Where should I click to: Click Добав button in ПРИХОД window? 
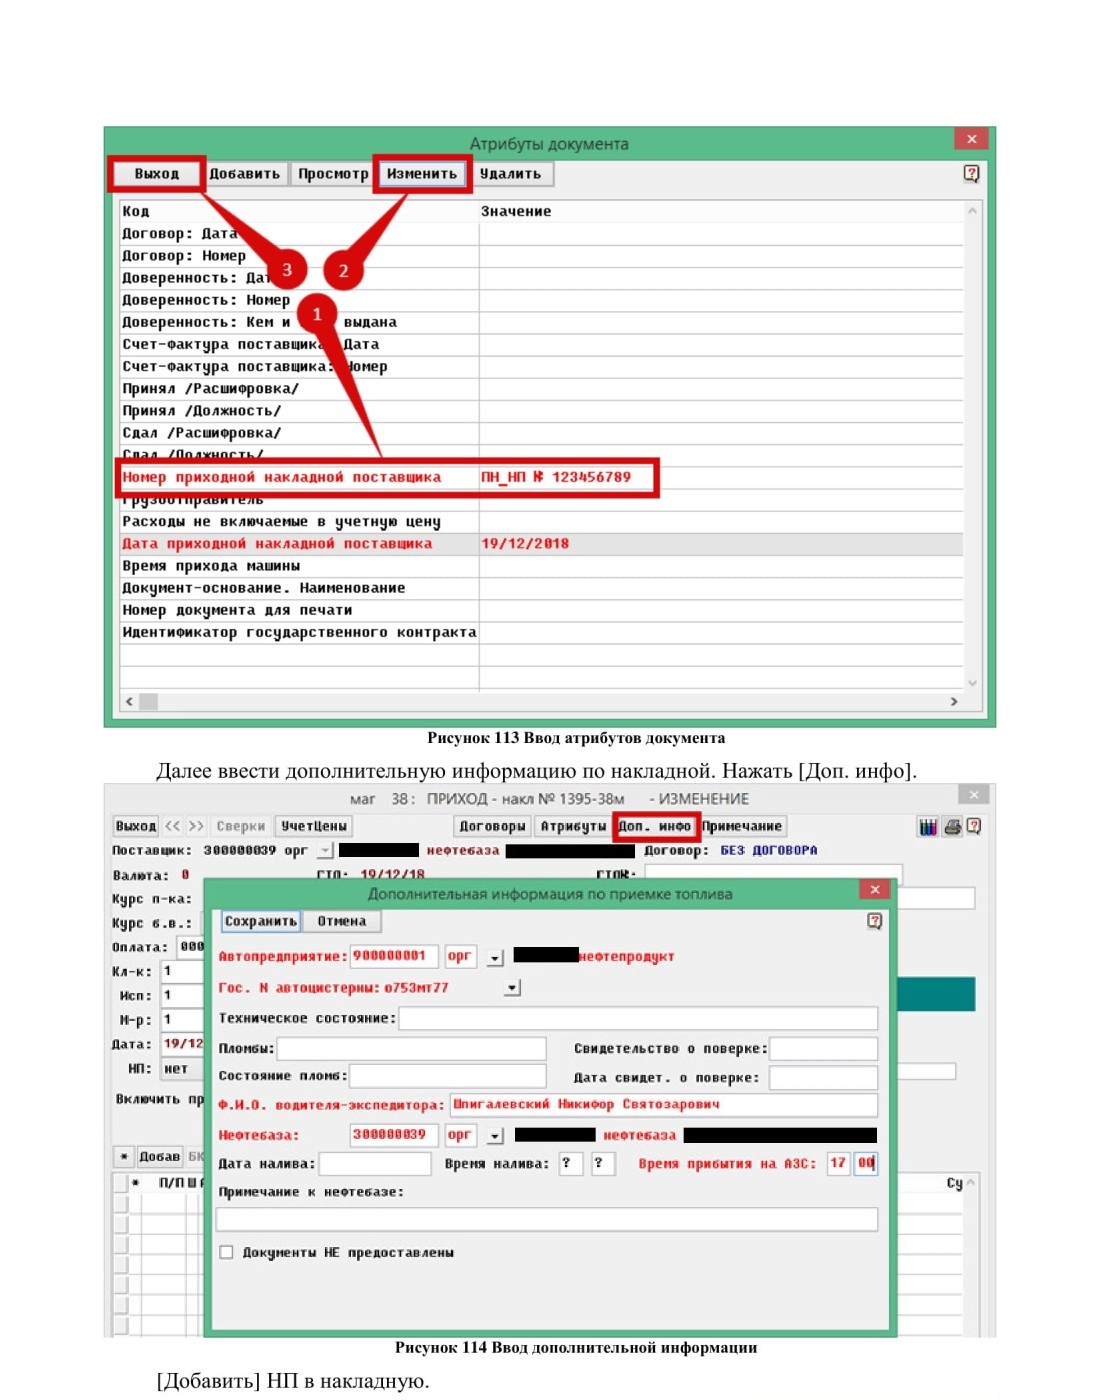click(x=159, y=1156)
